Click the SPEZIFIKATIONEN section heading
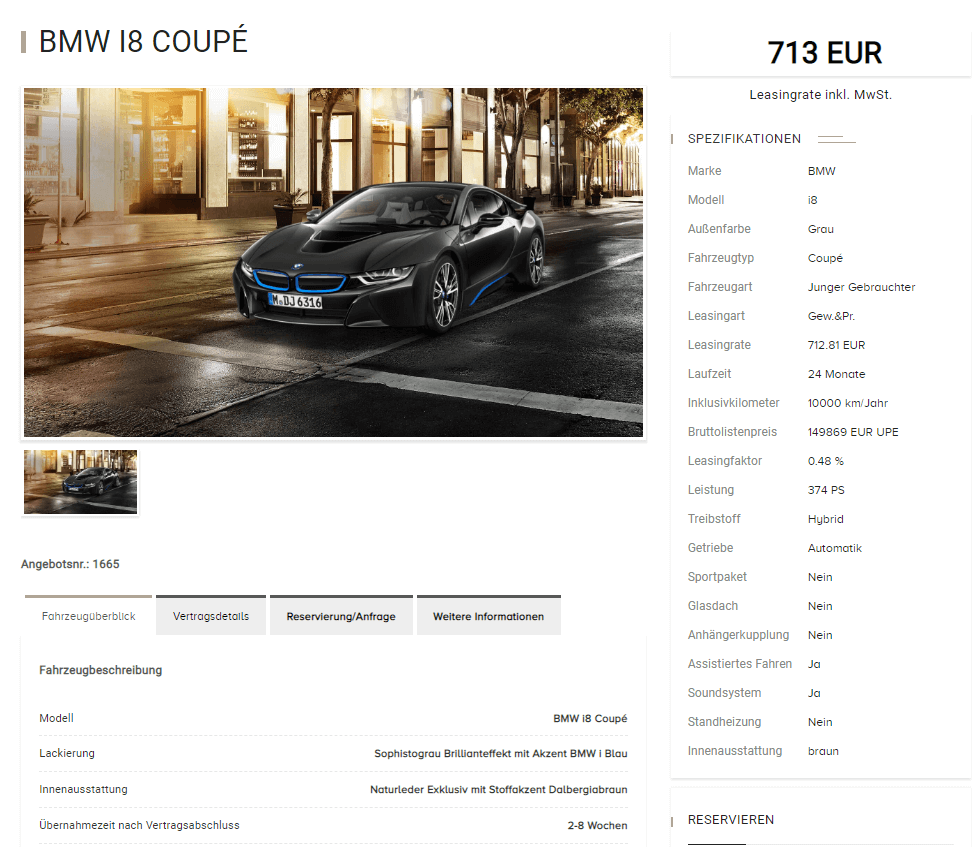Screen dimensions: 973x847 coord(744,139)
